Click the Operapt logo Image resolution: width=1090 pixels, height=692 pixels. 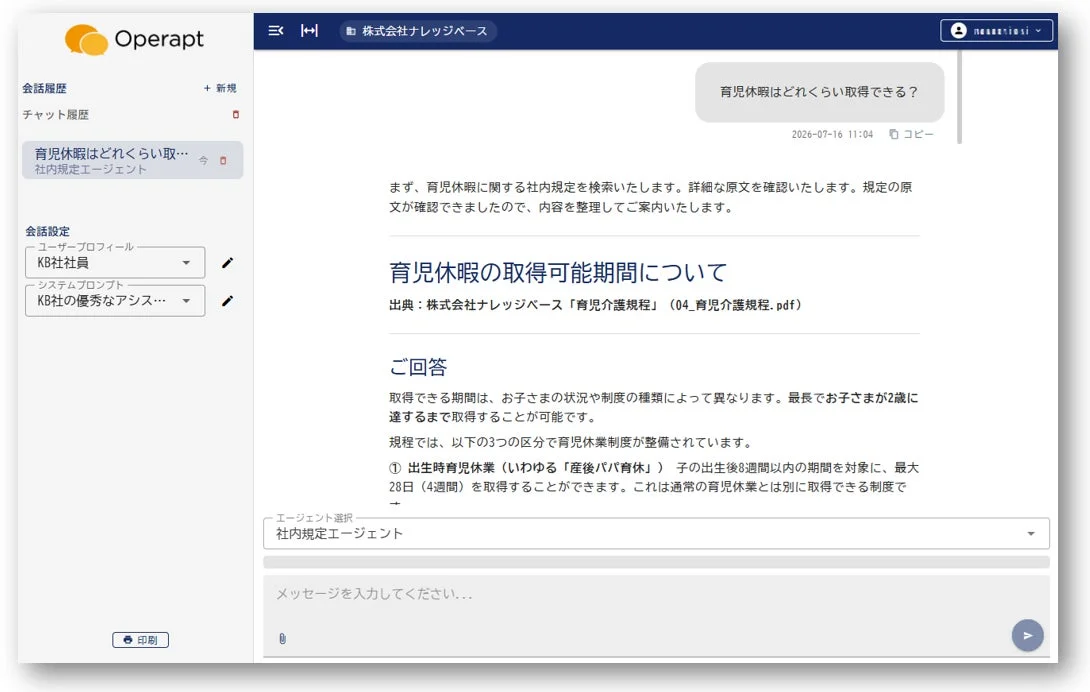[x=134, y=39]
